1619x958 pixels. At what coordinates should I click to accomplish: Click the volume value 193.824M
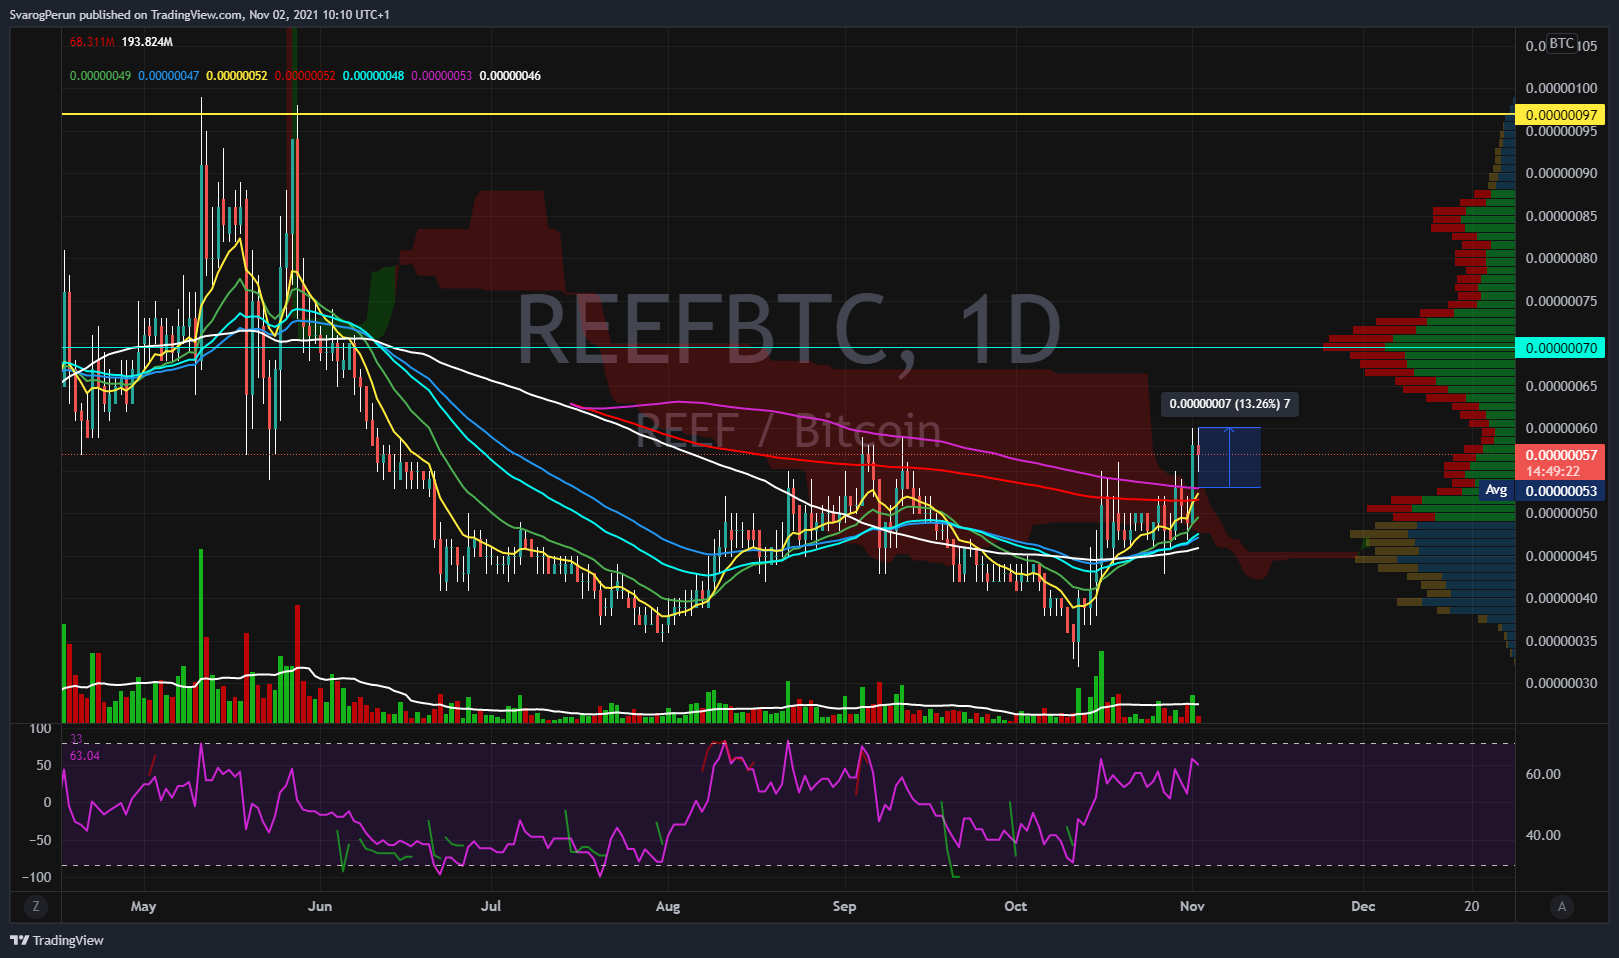click(x=147, y=42)
